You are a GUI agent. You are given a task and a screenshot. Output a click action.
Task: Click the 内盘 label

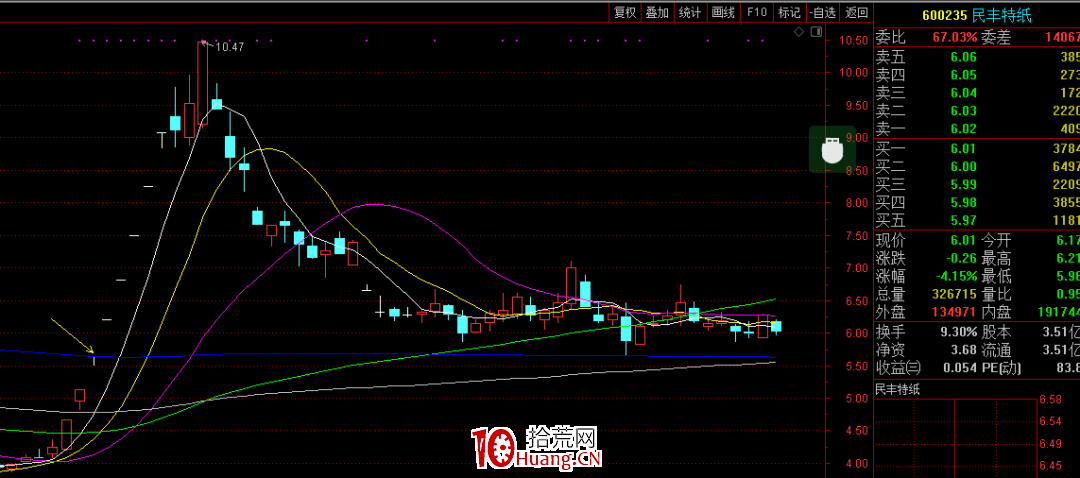coord(996,313)
